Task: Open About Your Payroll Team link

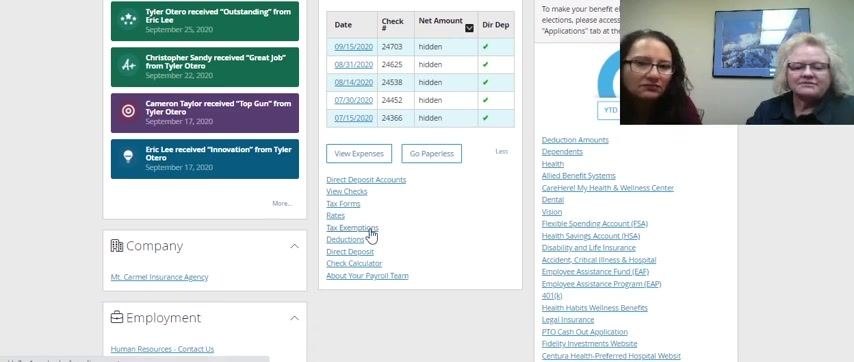Action: tap(367, 275)
